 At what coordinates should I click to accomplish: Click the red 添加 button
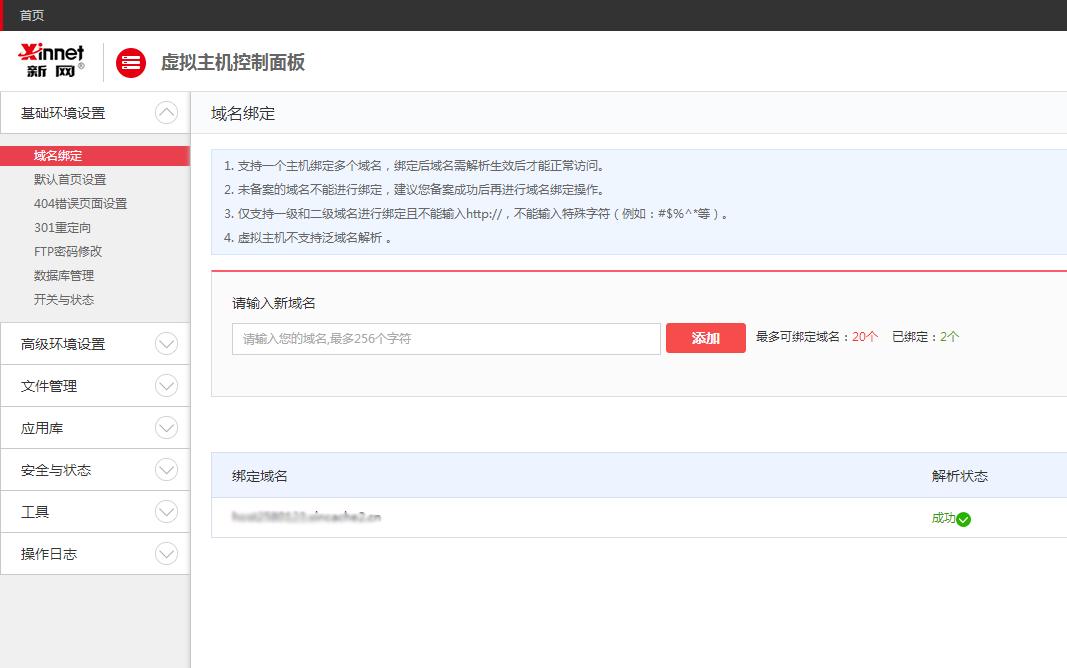tap(705, 338)
